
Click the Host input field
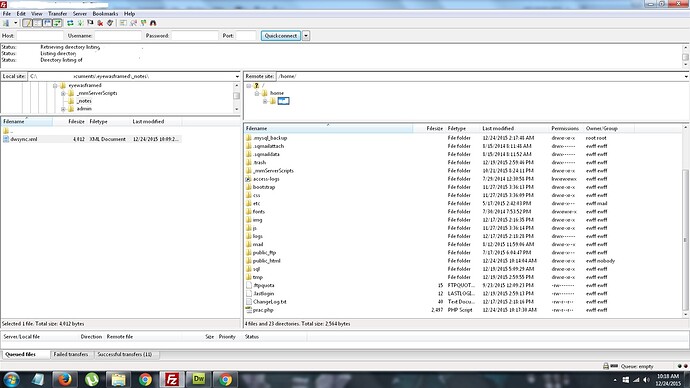(40, 36)
